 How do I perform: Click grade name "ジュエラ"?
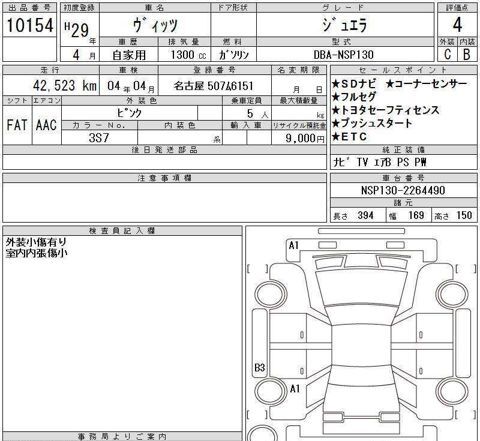pos(345,25)
